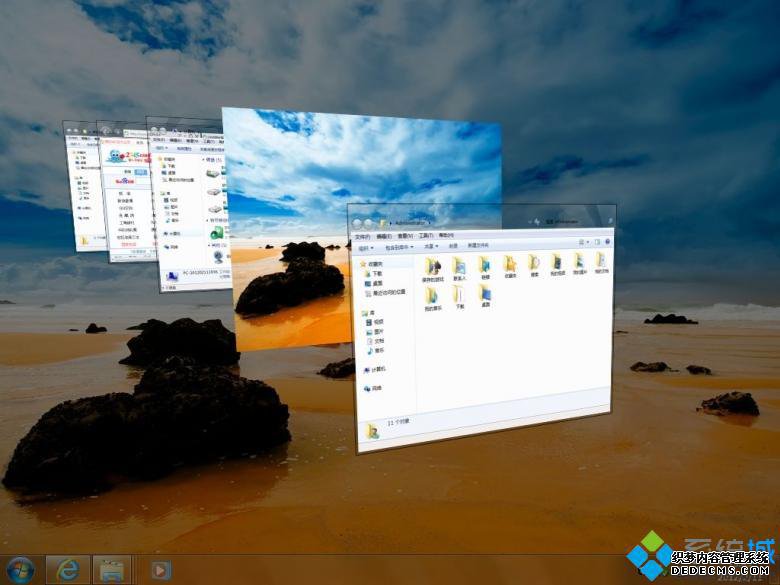780x585 pixels.
Task: Select 库 in the navigation pane
Action: [369, 313]
